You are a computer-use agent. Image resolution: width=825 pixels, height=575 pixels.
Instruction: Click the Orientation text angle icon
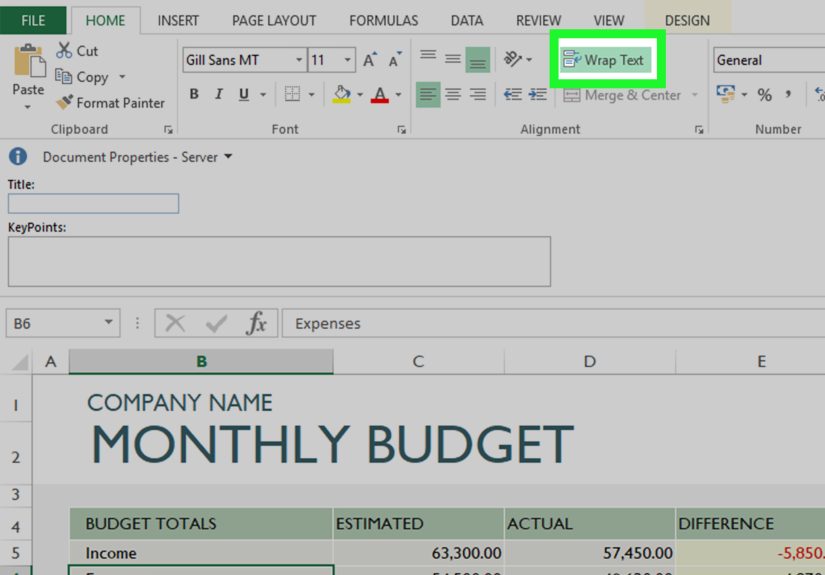point(513,59)
